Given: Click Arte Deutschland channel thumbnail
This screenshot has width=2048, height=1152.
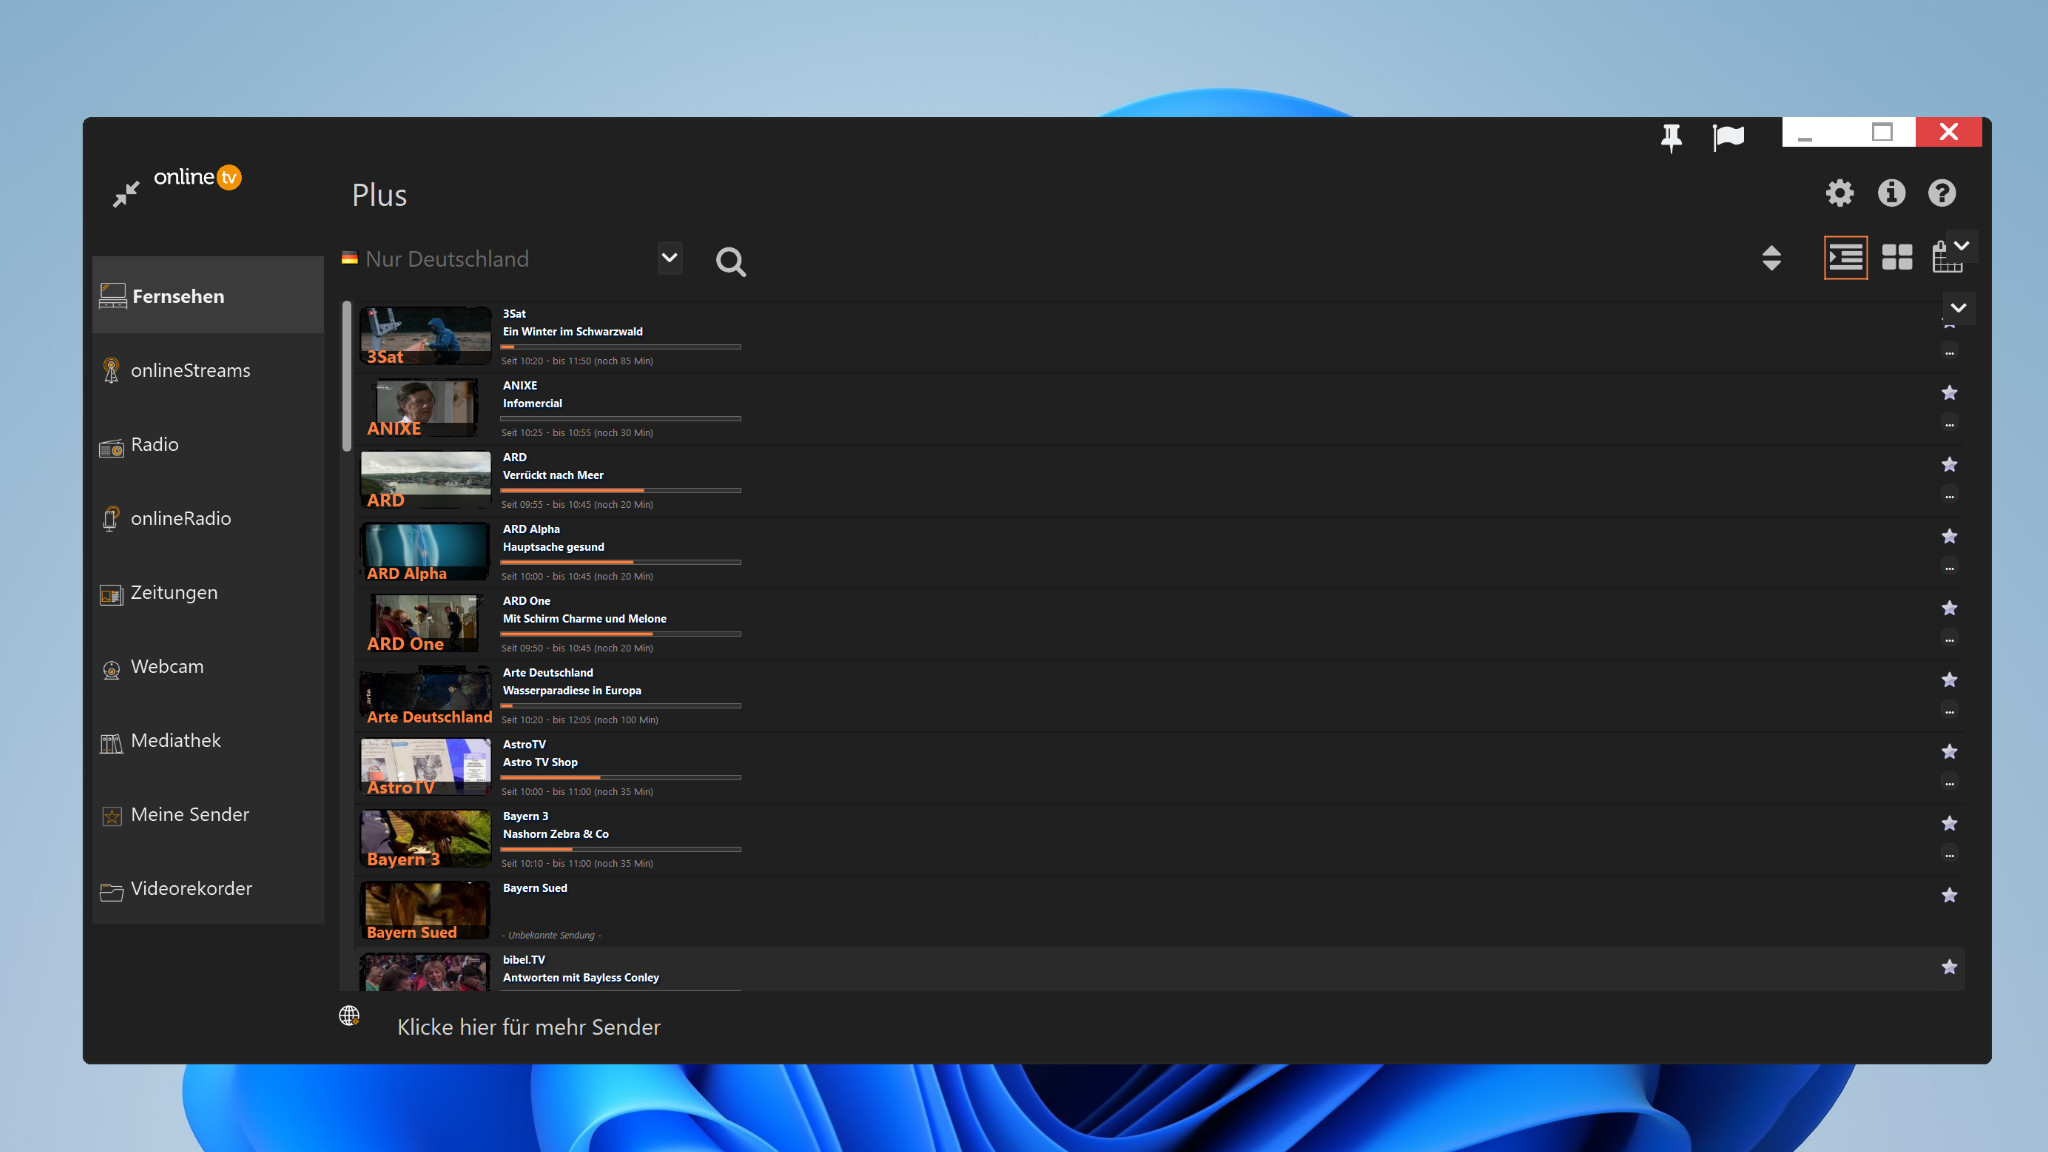Looking at the screenshot, I should coord(426,696).
